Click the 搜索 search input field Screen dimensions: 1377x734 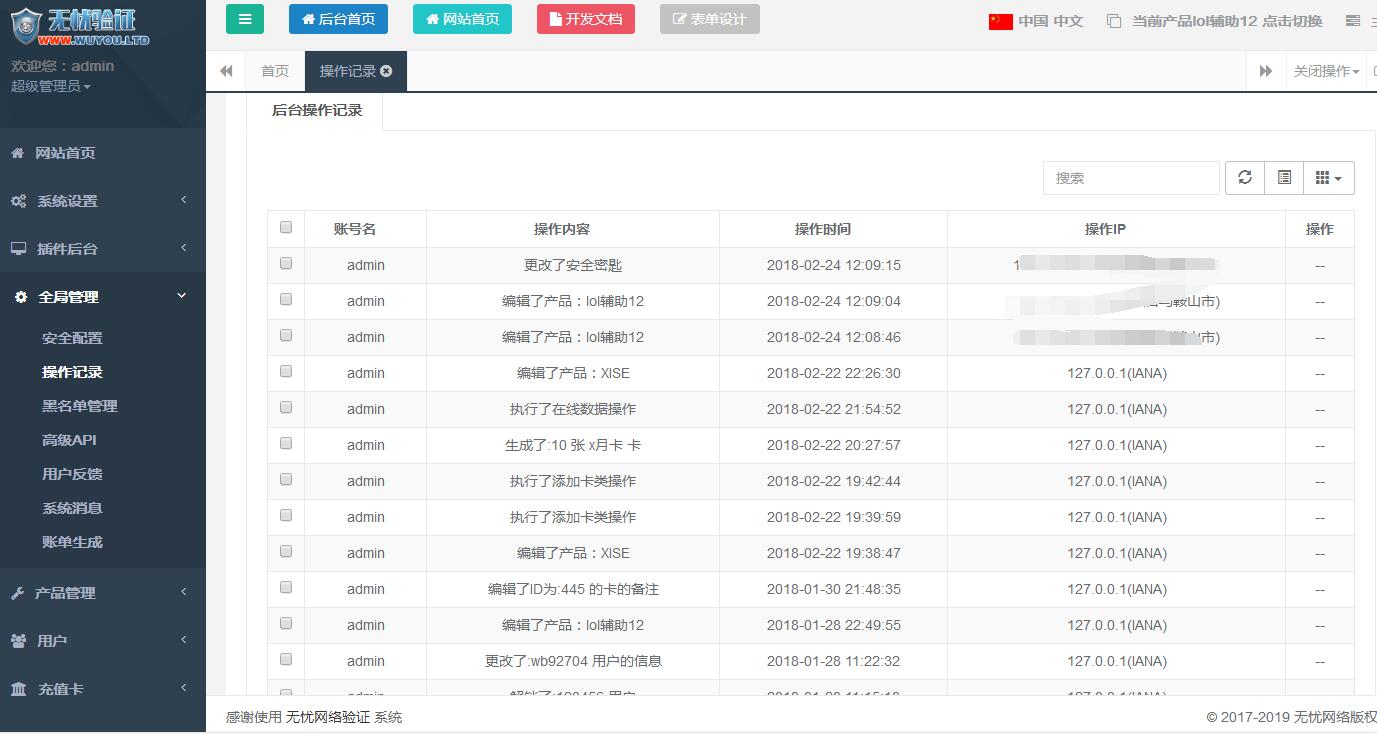point(1130,177)
